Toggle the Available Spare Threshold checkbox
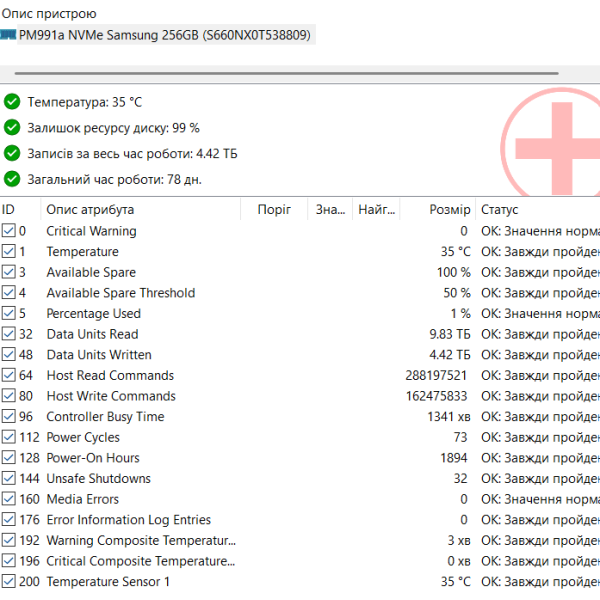The image size is (600, 600). pyautogui.click(x=8, y=293)
